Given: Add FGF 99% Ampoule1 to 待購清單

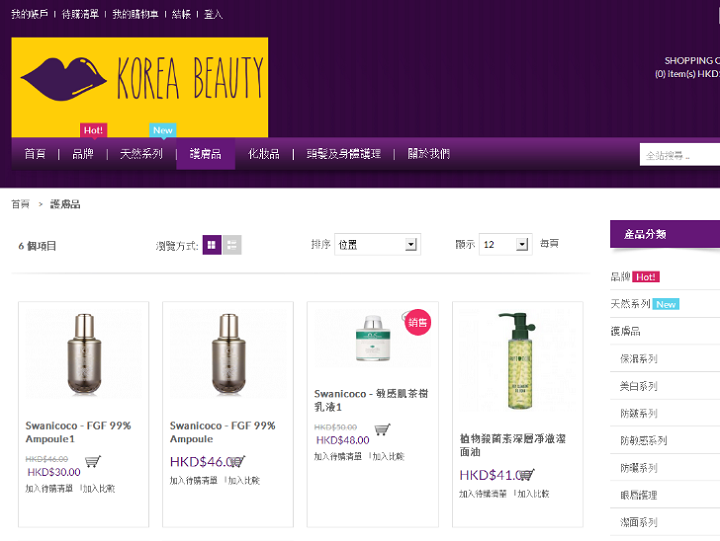Looking at the screenshot, I should pos(49,489).
